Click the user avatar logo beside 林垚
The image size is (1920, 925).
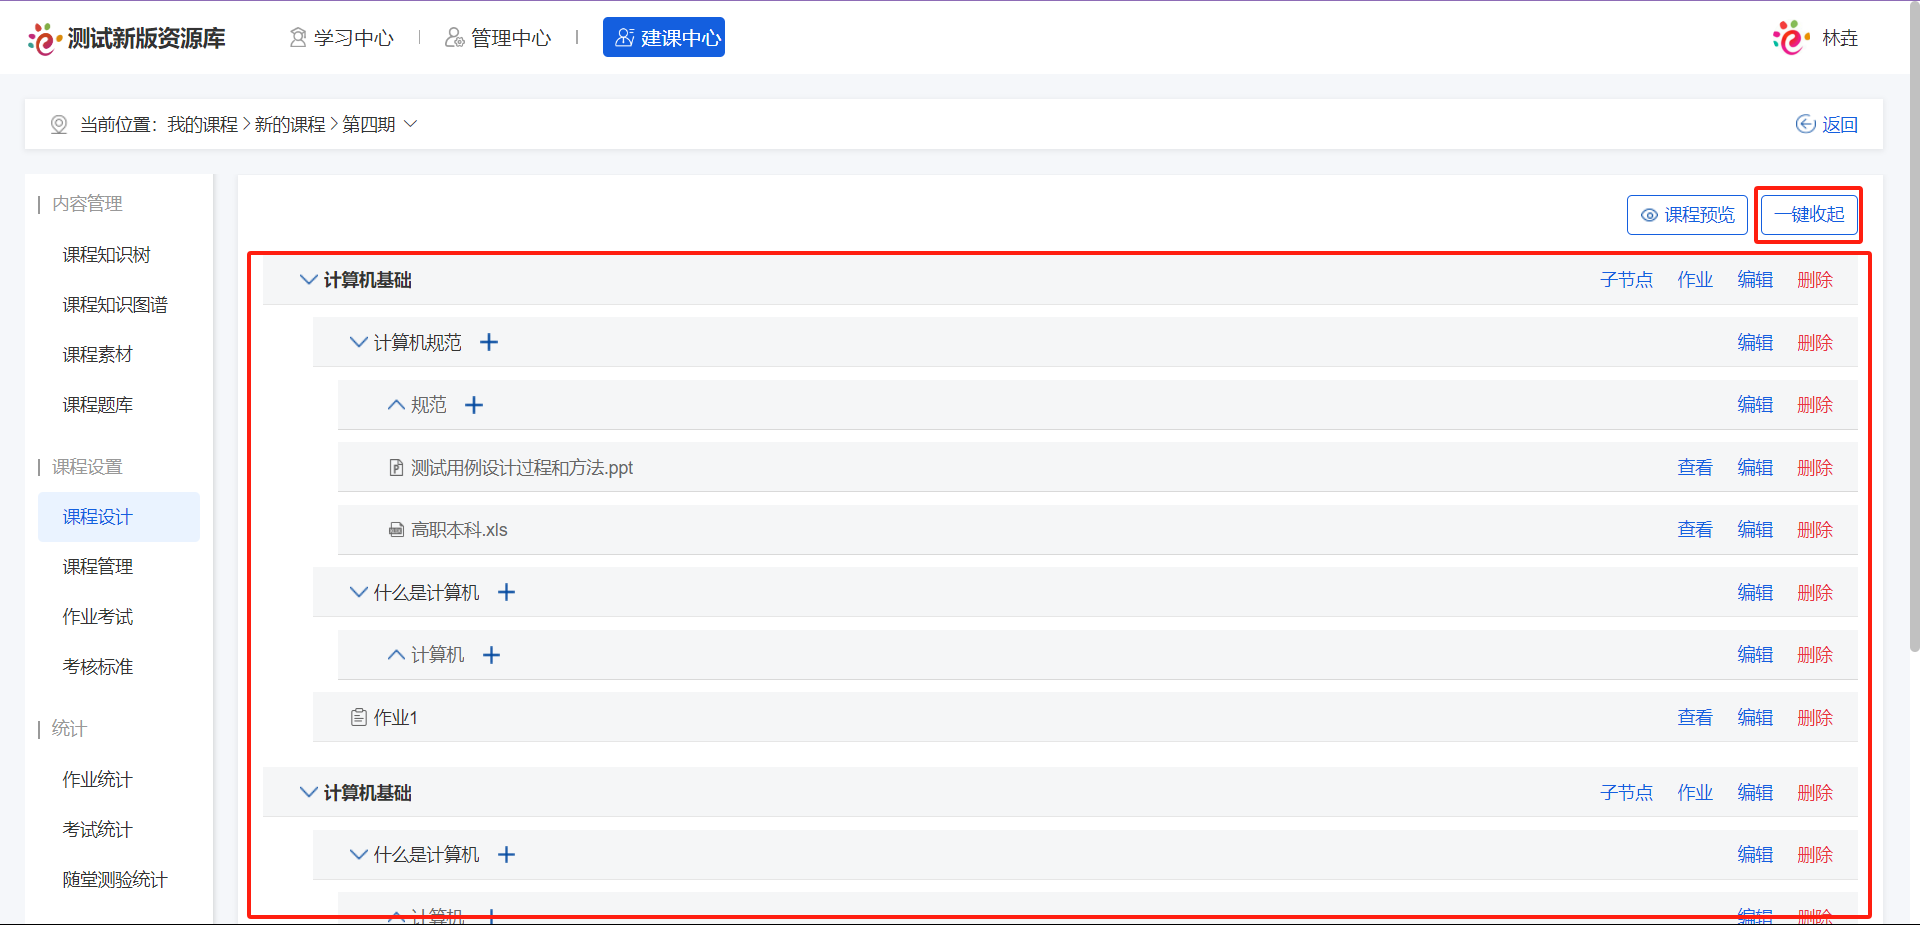point(1790,38)
